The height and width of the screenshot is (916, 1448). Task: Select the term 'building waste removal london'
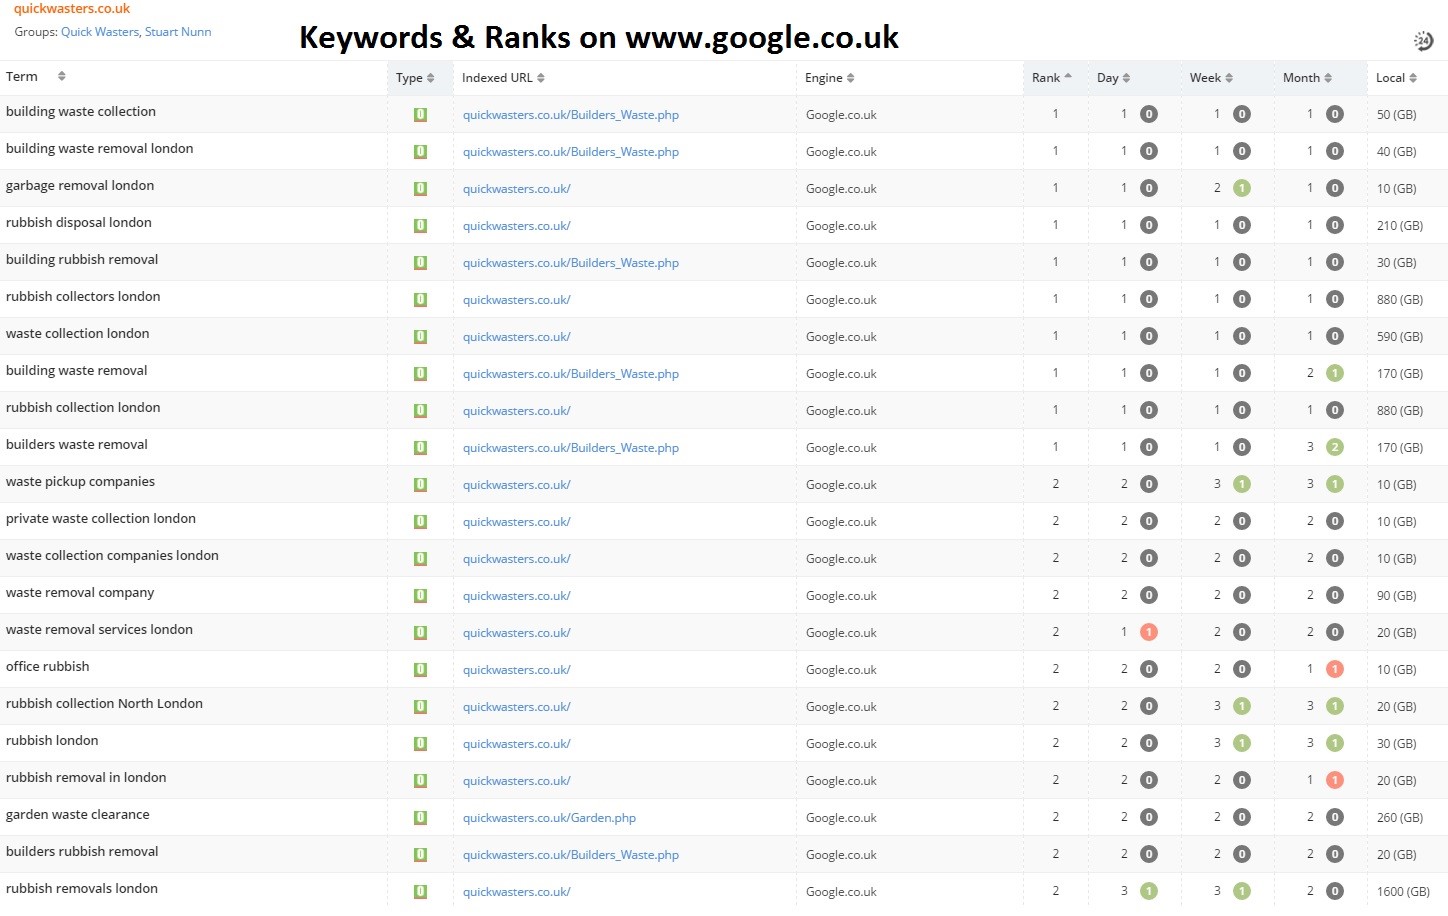coord(100,149)
